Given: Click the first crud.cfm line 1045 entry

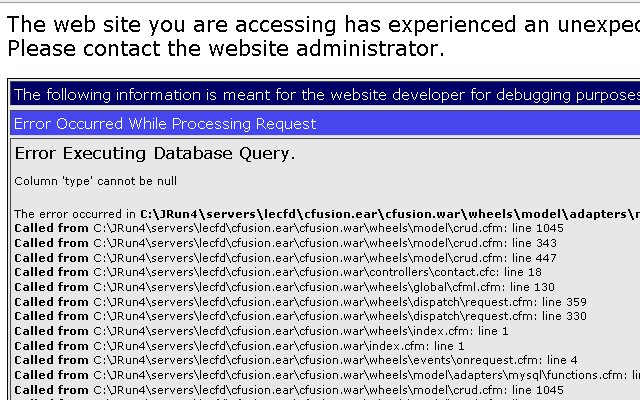Looking at the screenshot, I should coord(289,228).
